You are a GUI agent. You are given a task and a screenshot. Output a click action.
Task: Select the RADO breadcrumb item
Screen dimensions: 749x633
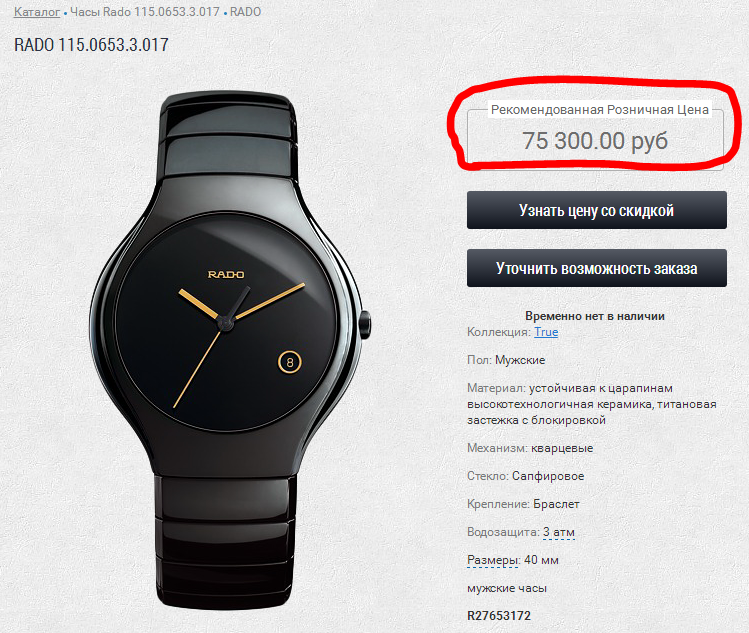tap(246, 12)
